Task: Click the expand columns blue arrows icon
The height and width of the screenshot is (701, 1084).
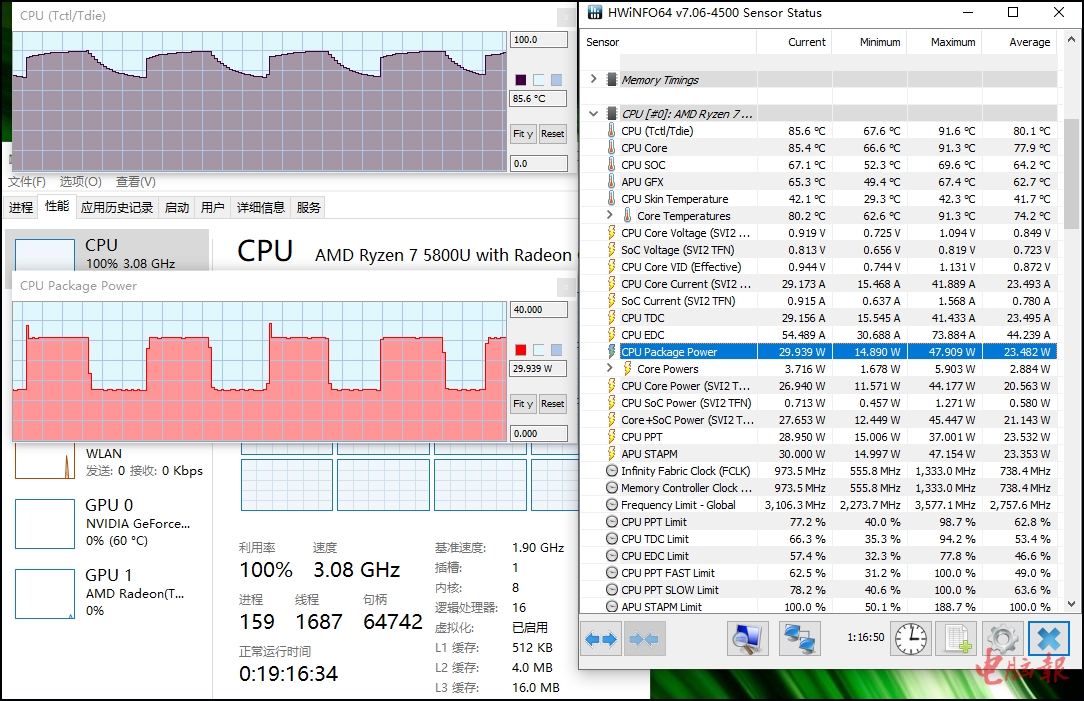Action: [x=601, y=639]
